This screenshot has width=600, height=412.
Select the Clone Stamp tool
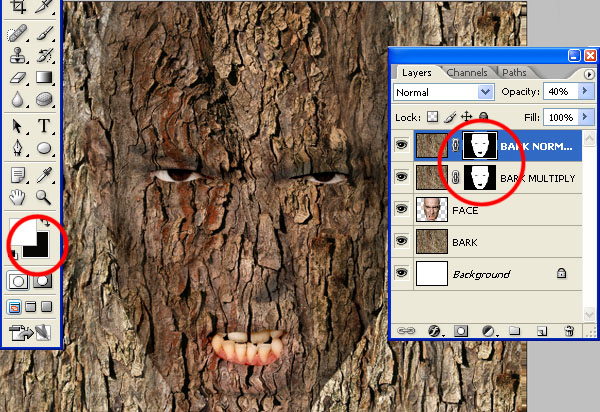[19, 55]
